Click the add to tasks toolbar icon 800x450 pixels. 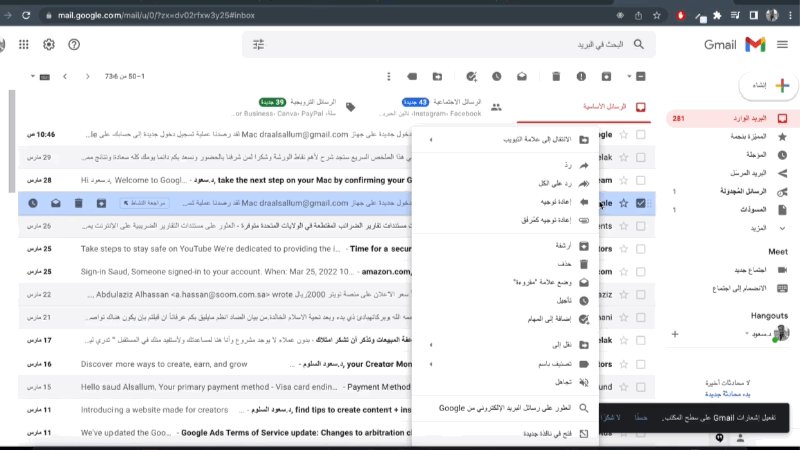[471, 77]
